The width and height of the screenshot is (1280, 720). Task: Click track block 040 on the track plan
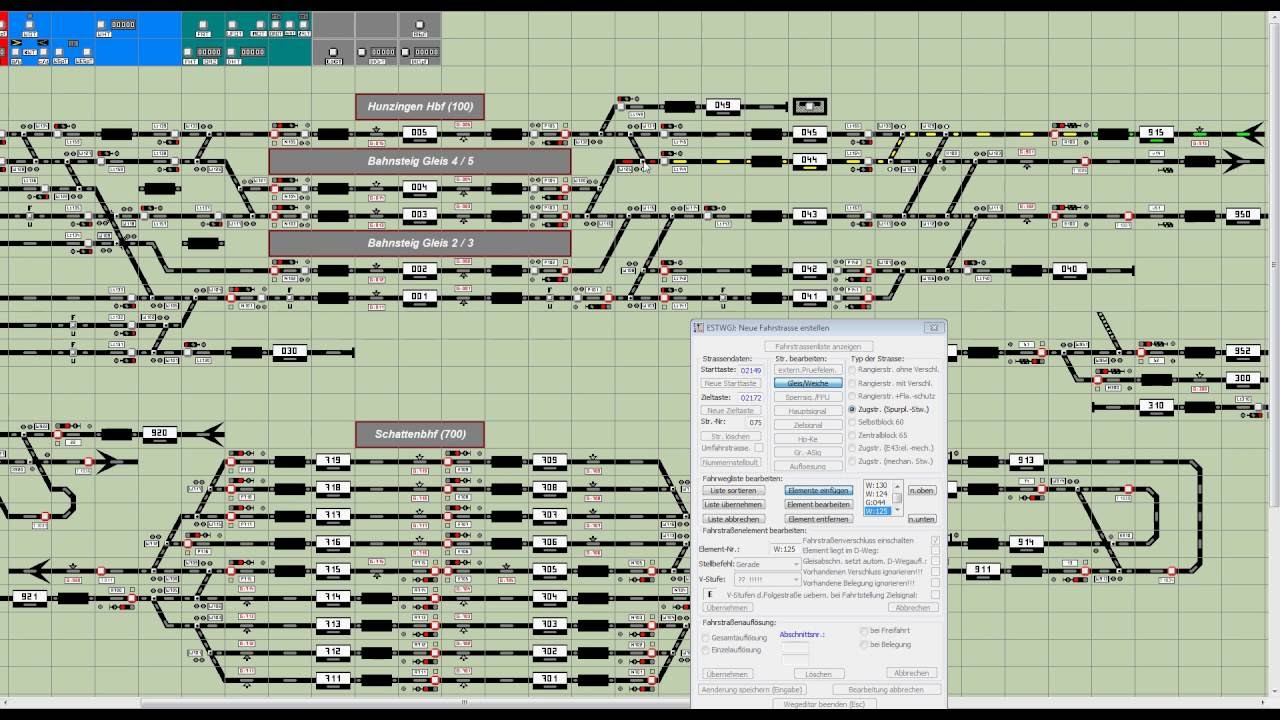1070,270
